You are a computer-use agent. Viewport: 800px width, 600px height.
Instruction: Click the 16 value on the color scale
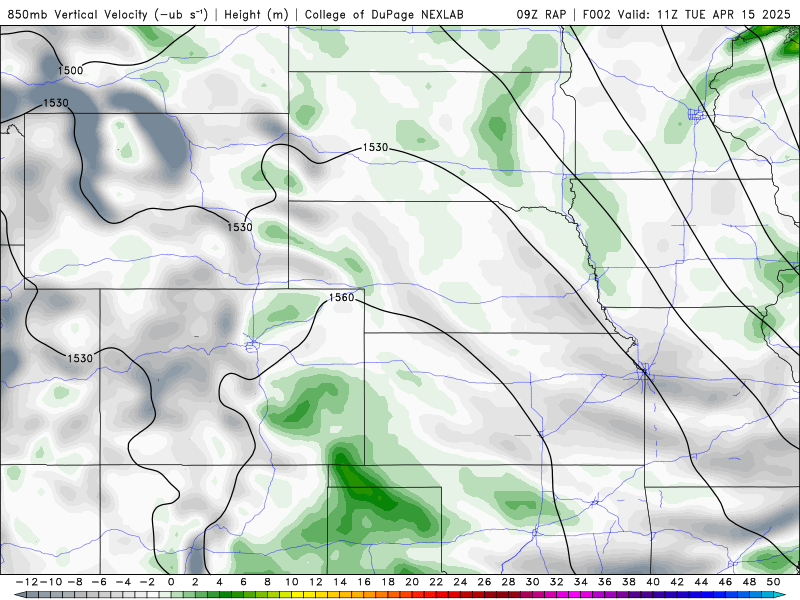coord(364,582)
